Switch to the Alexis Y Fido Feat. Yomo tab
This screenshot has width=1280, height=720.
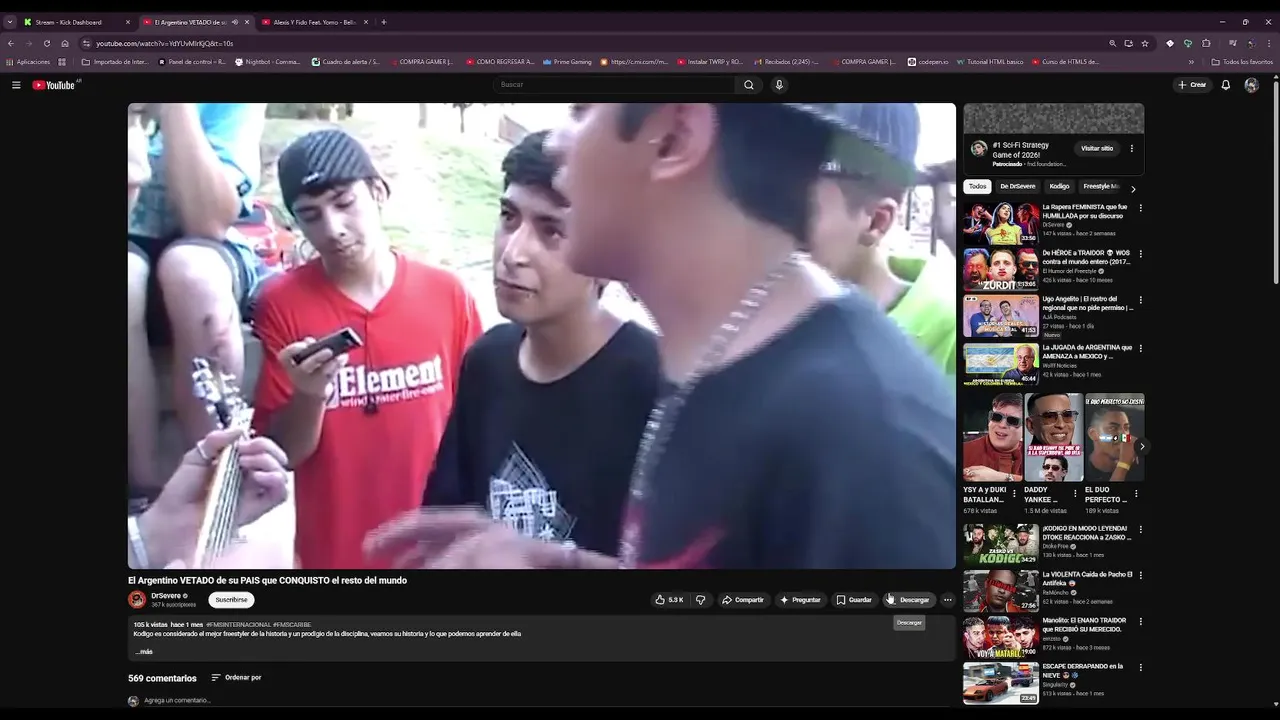[x=314, y=22]
